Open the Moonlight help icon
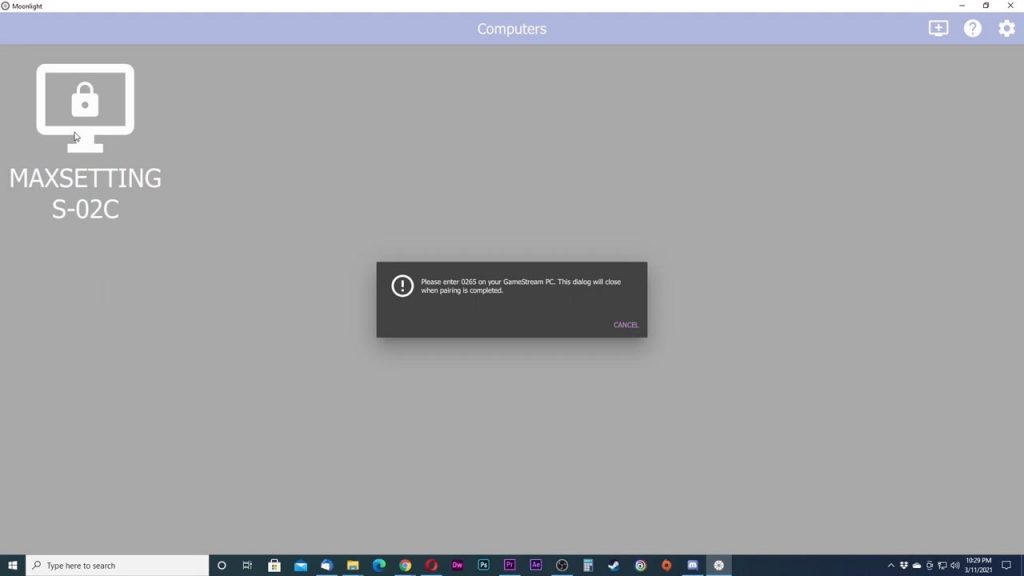Screen dimensions: 1024x576 click(972, 28)
